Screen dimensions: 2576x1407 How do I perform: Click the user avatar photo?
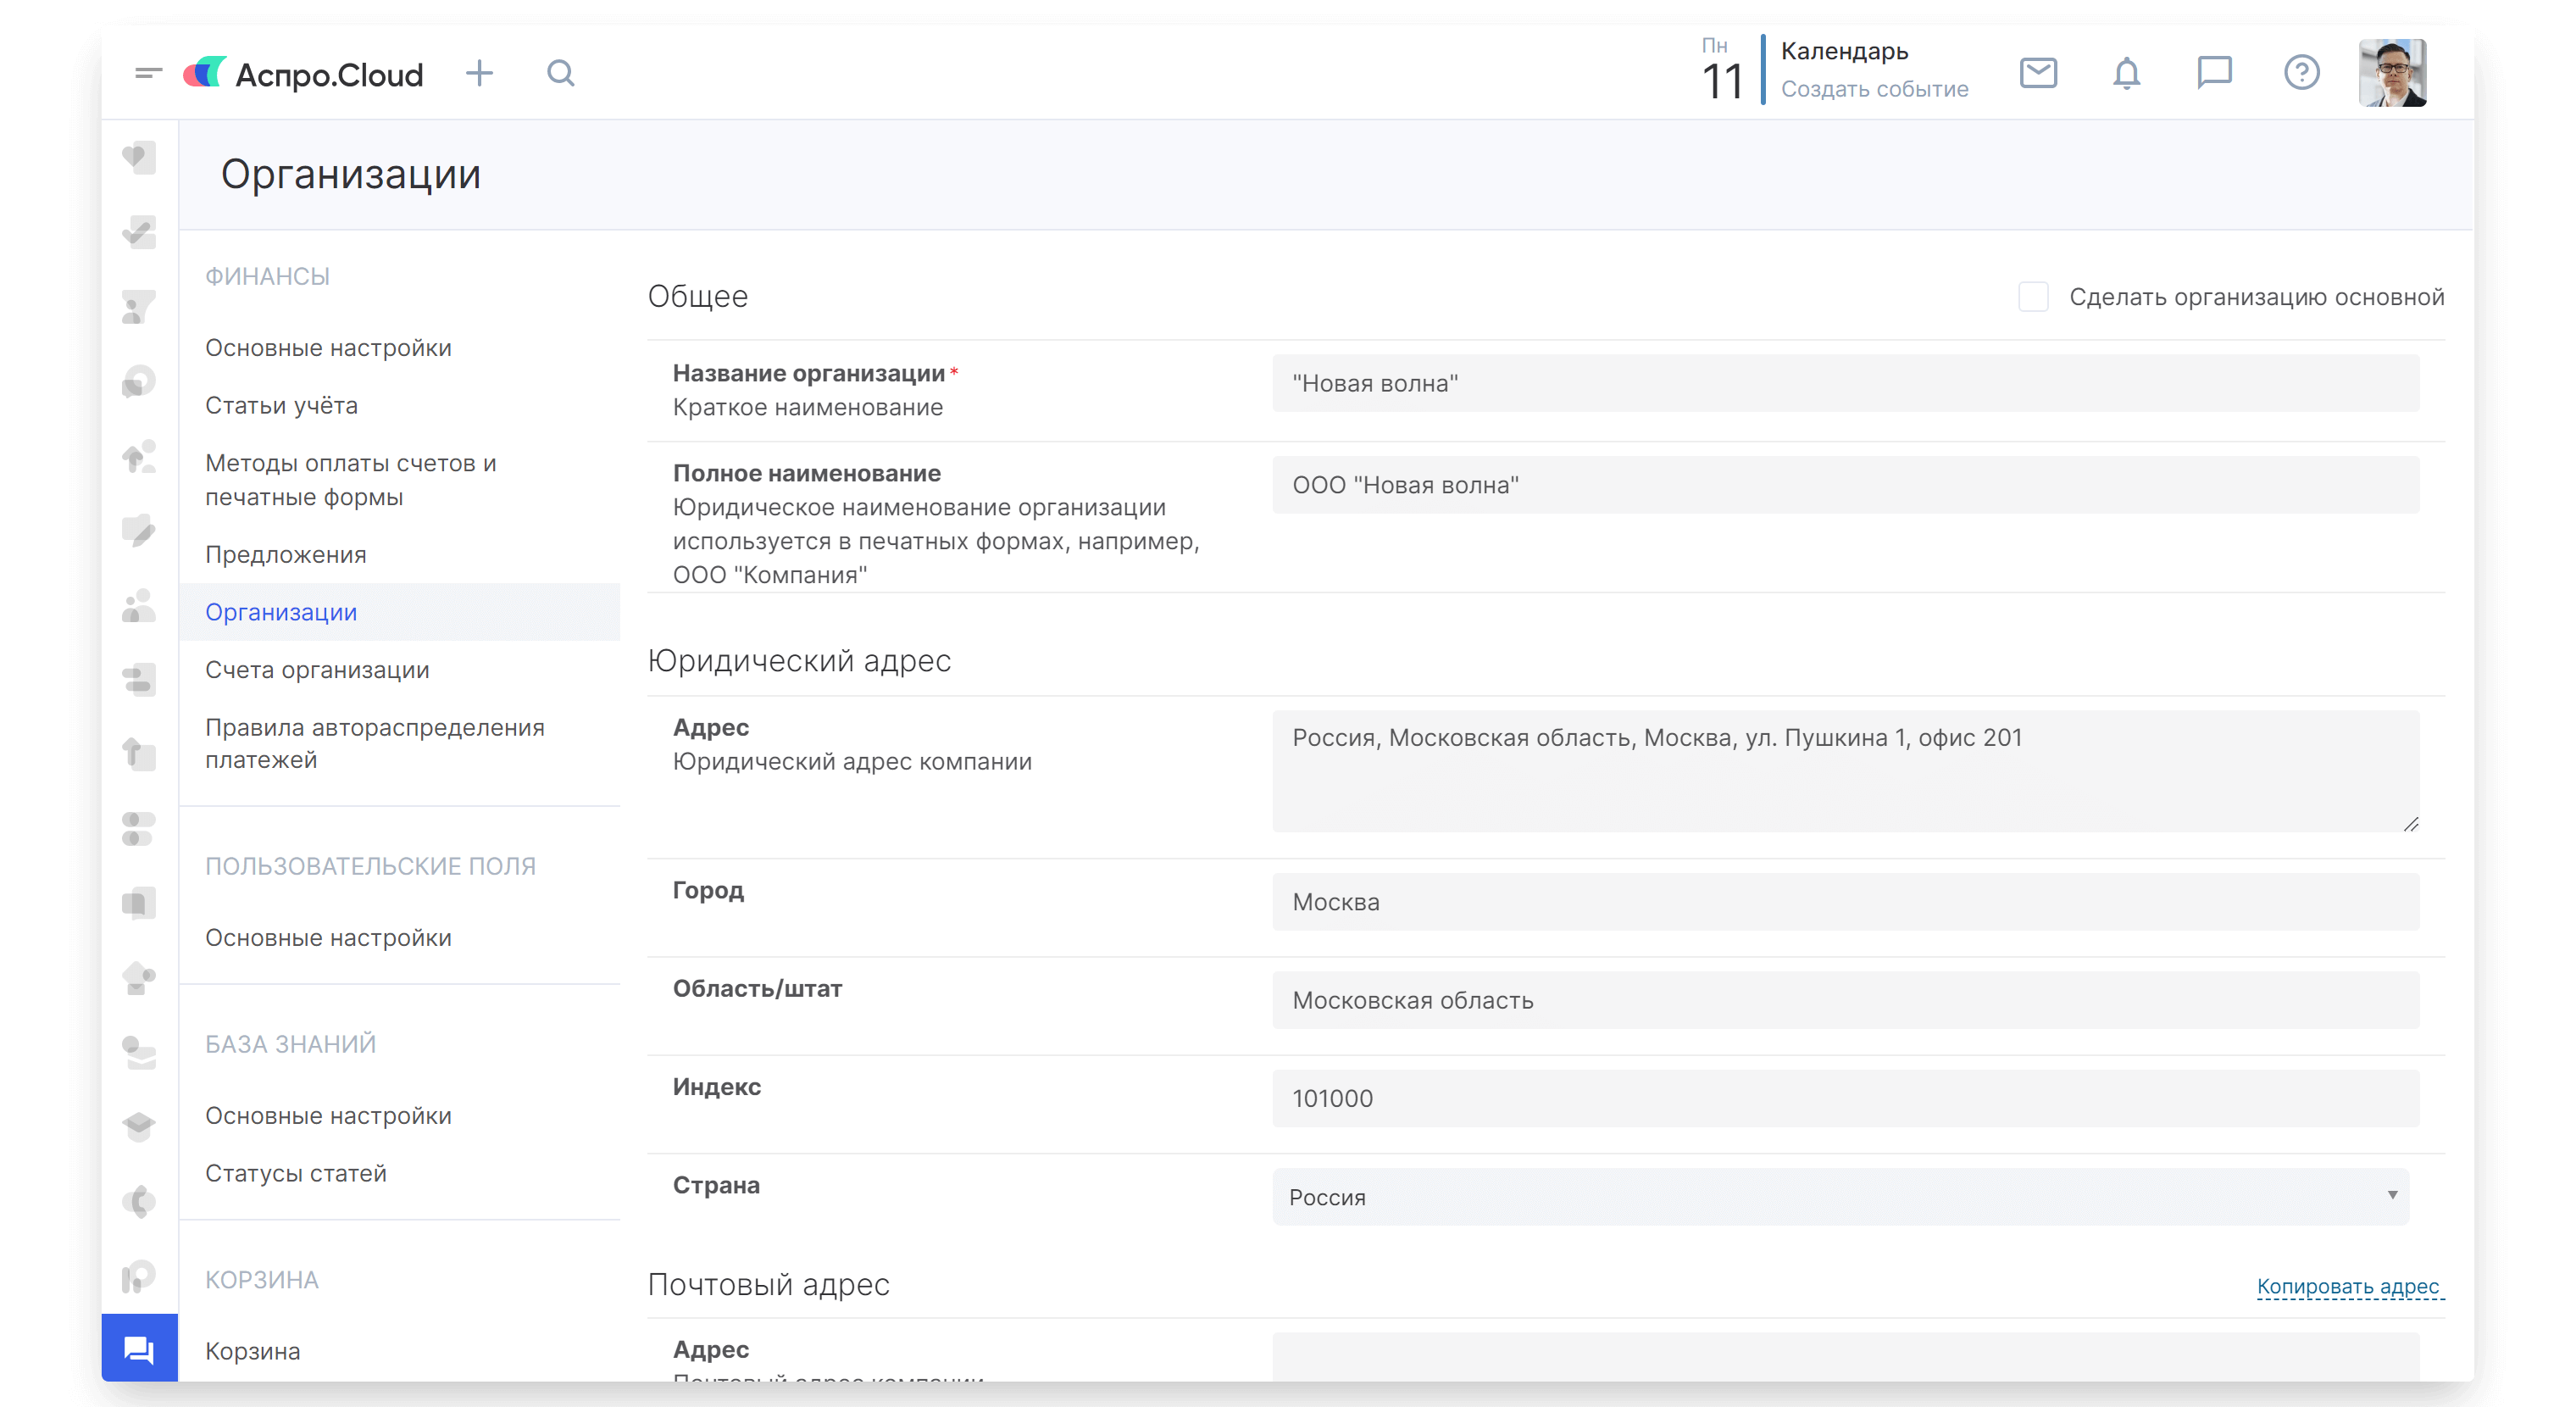tap(2392, 73)
